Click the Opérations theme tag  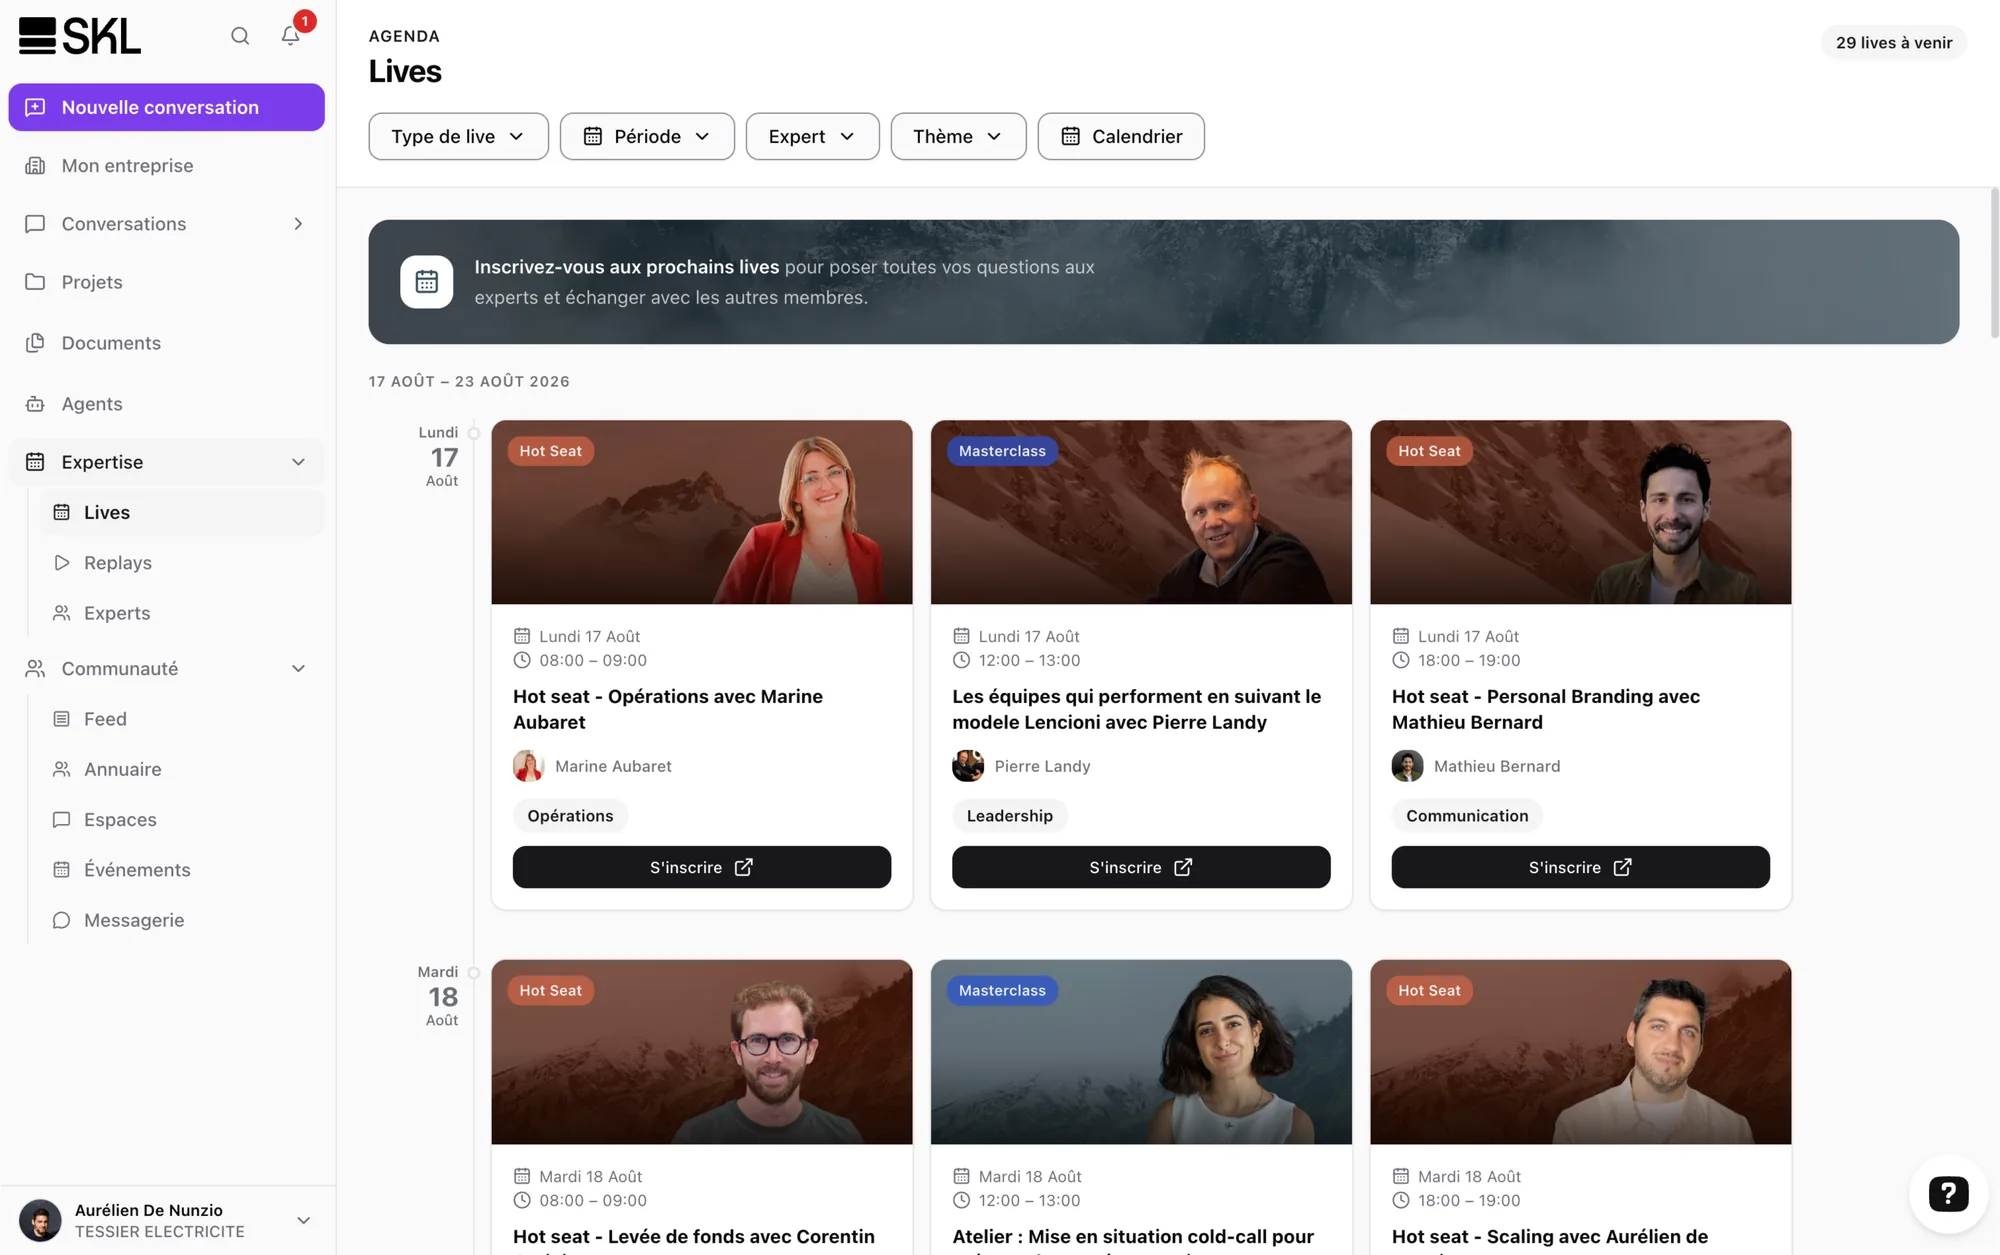pos(570,816)
